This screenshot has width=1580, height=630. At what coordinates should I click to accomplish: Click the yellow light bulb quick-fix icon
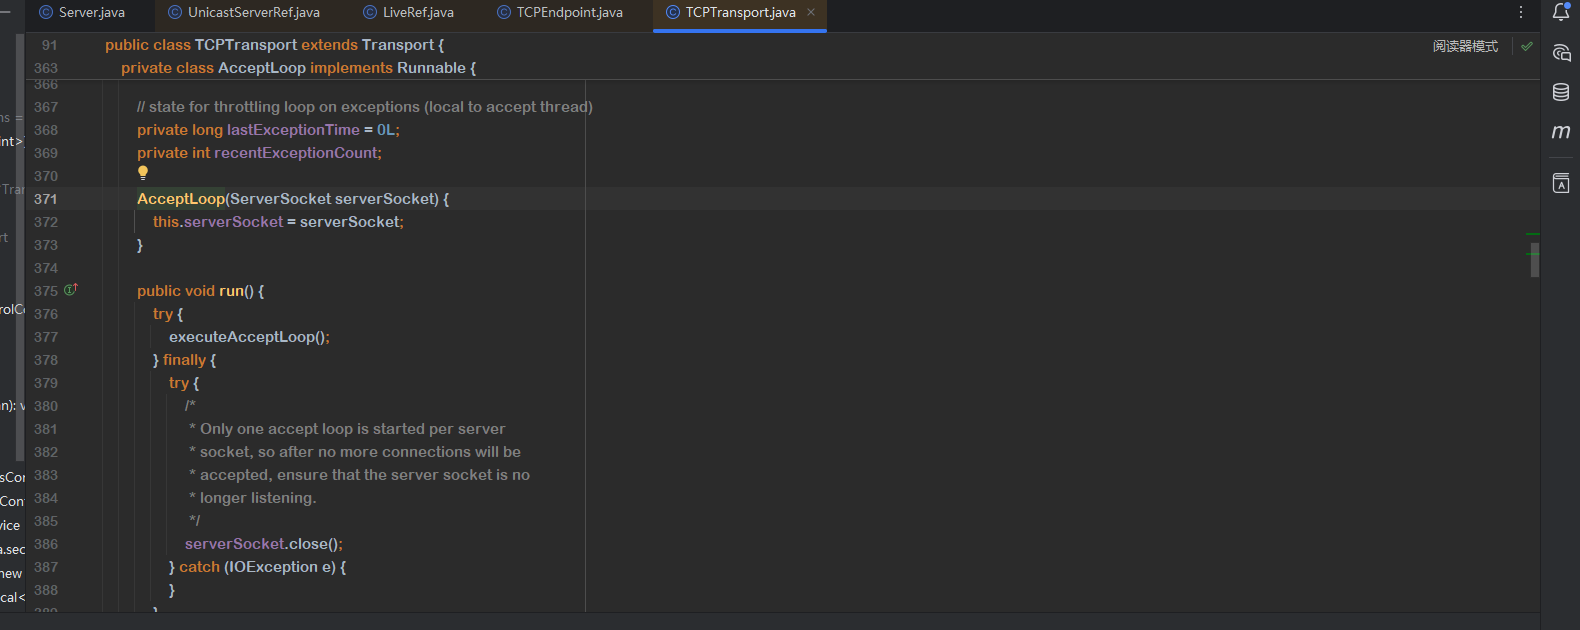tap(143, 173)
